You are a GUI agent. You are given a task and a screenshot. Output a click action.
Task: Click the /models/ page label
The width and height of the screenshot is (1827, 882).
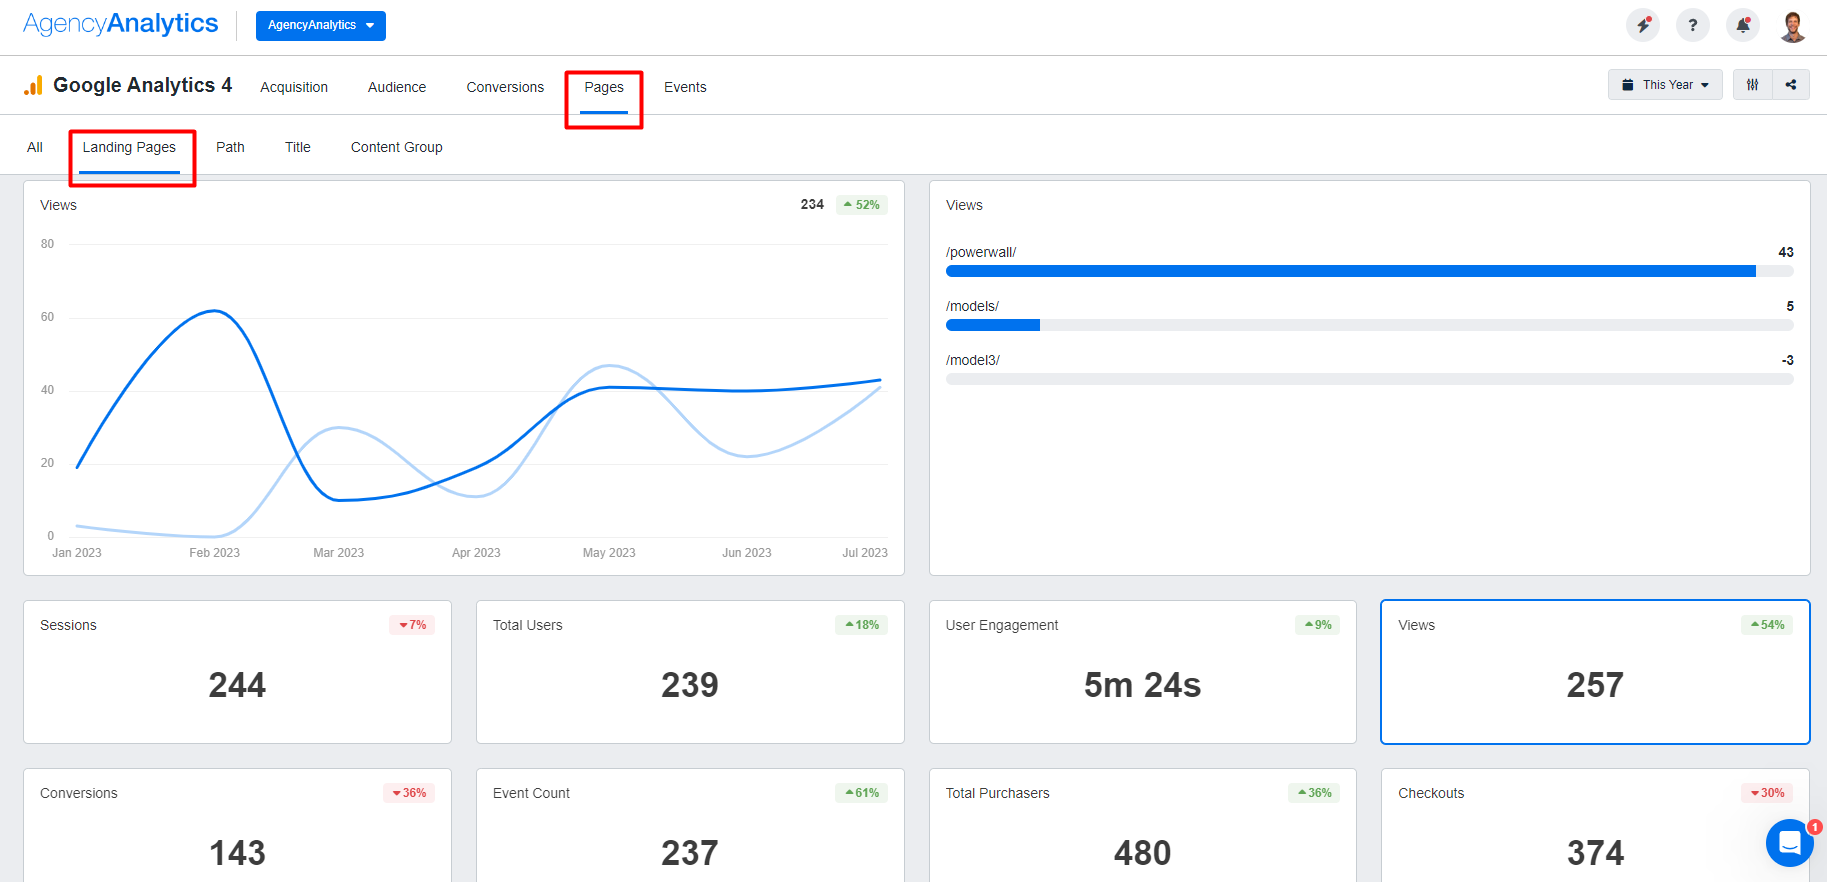[x=973, y=306]
